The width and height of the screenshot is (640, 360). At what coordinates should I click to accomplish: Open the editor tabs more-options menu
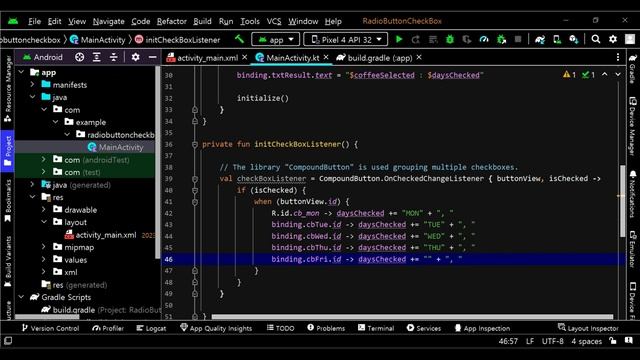pyautogui.click(x=618, y=57)
